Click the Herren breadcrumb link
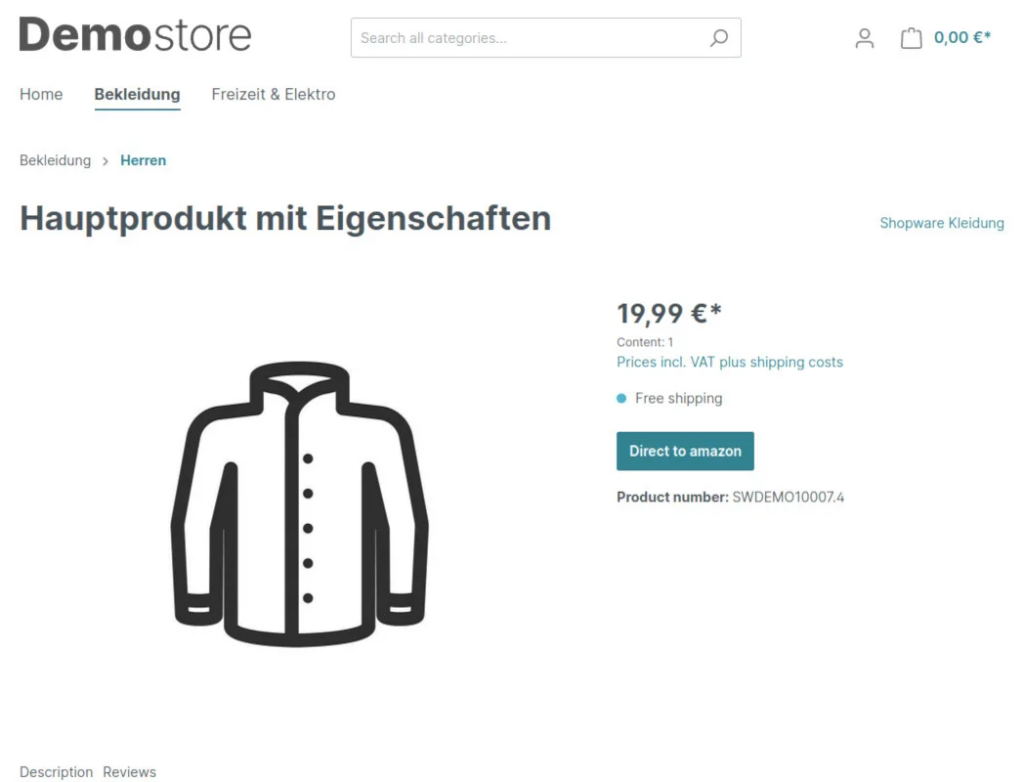The height and width of the screenshot is (782, 1024). (143, 160)
